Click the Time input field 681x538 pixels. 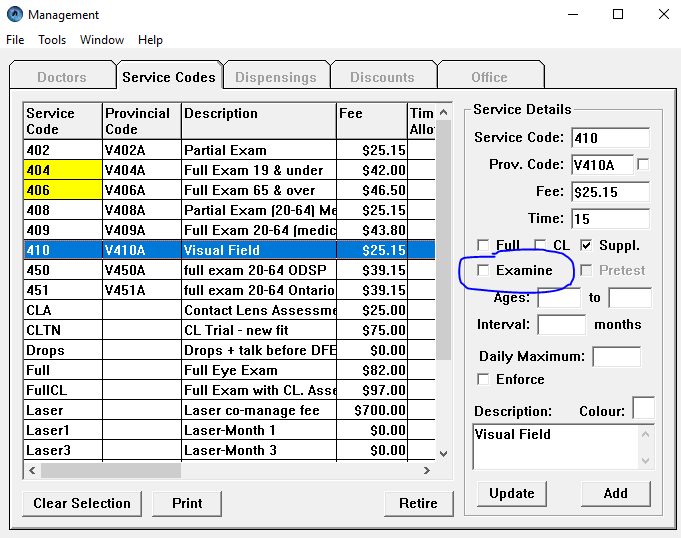(x=610, y=218)
